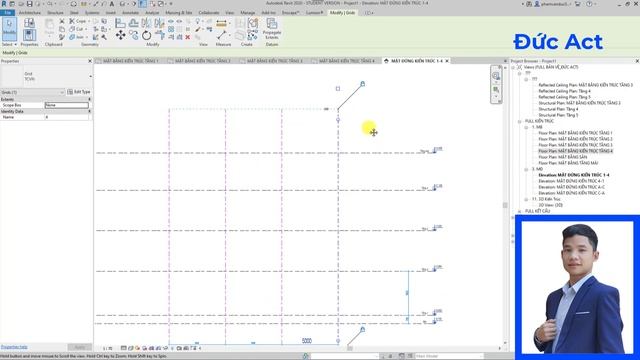
Task: Switch to the Manage ribbon tab
Action: pyautogui.click(x=248, y=13)
